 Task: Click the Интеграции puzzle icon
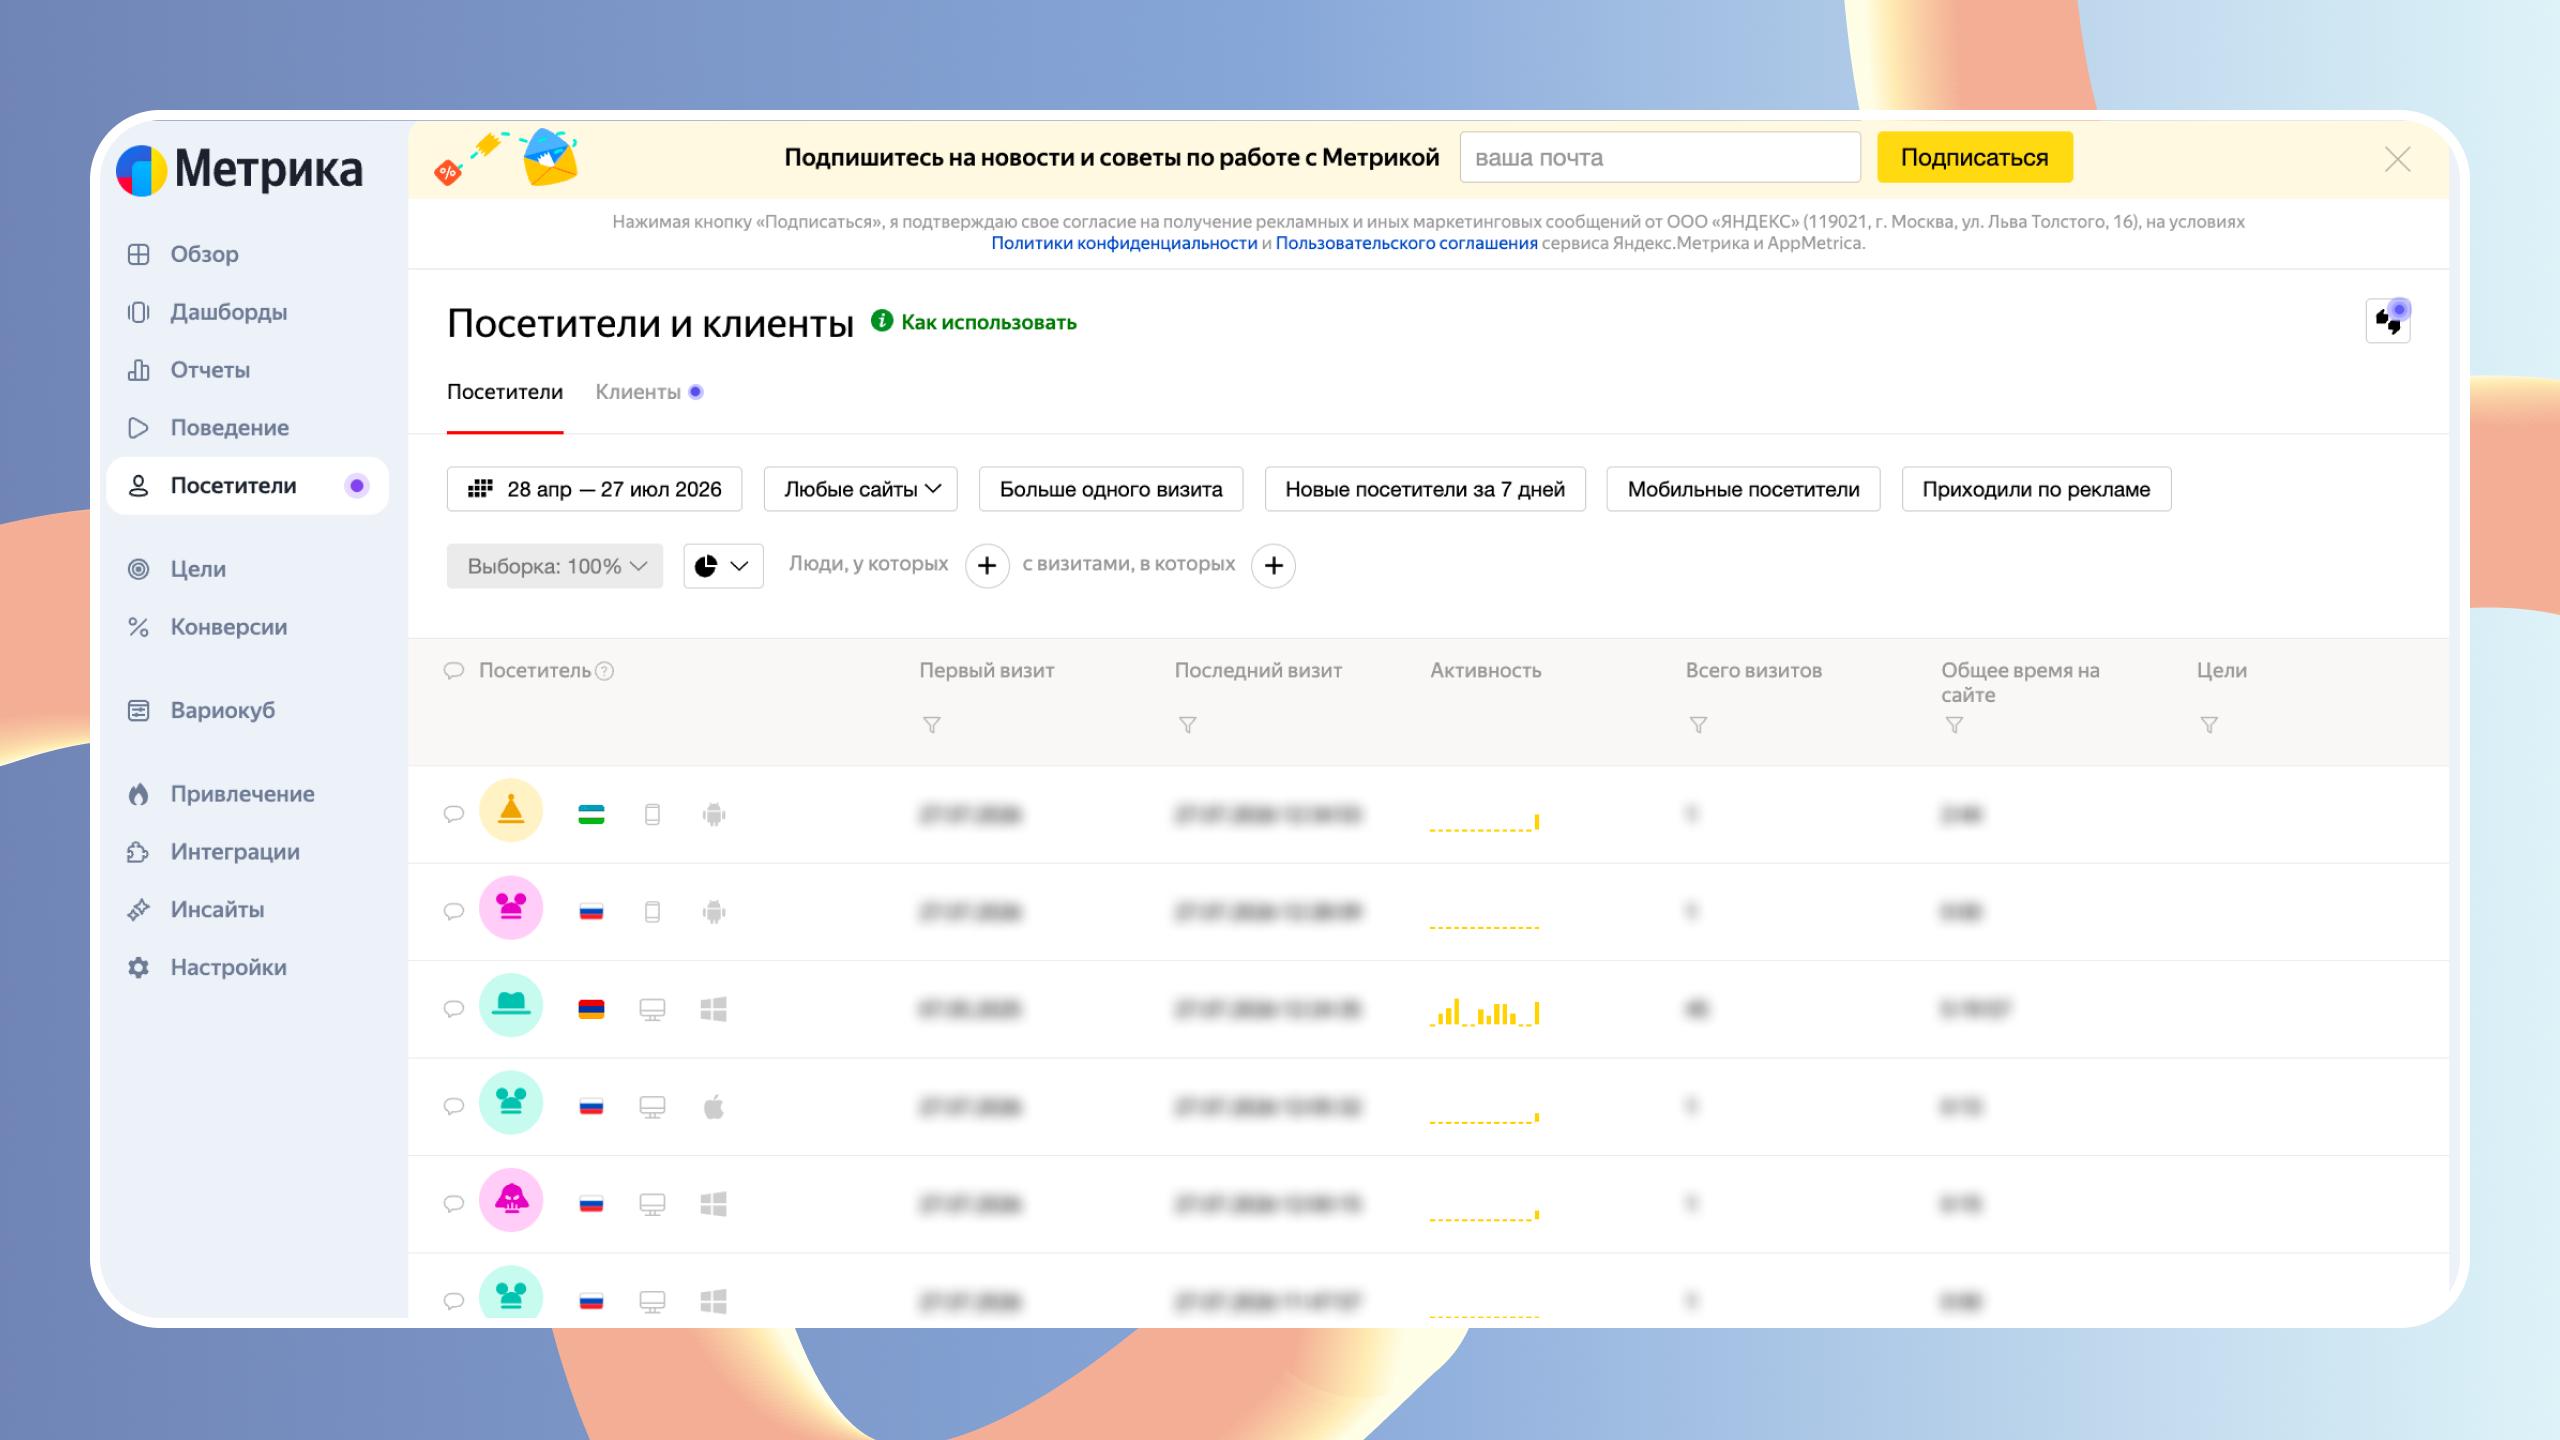pyautogui.click(x=138, y=852)
